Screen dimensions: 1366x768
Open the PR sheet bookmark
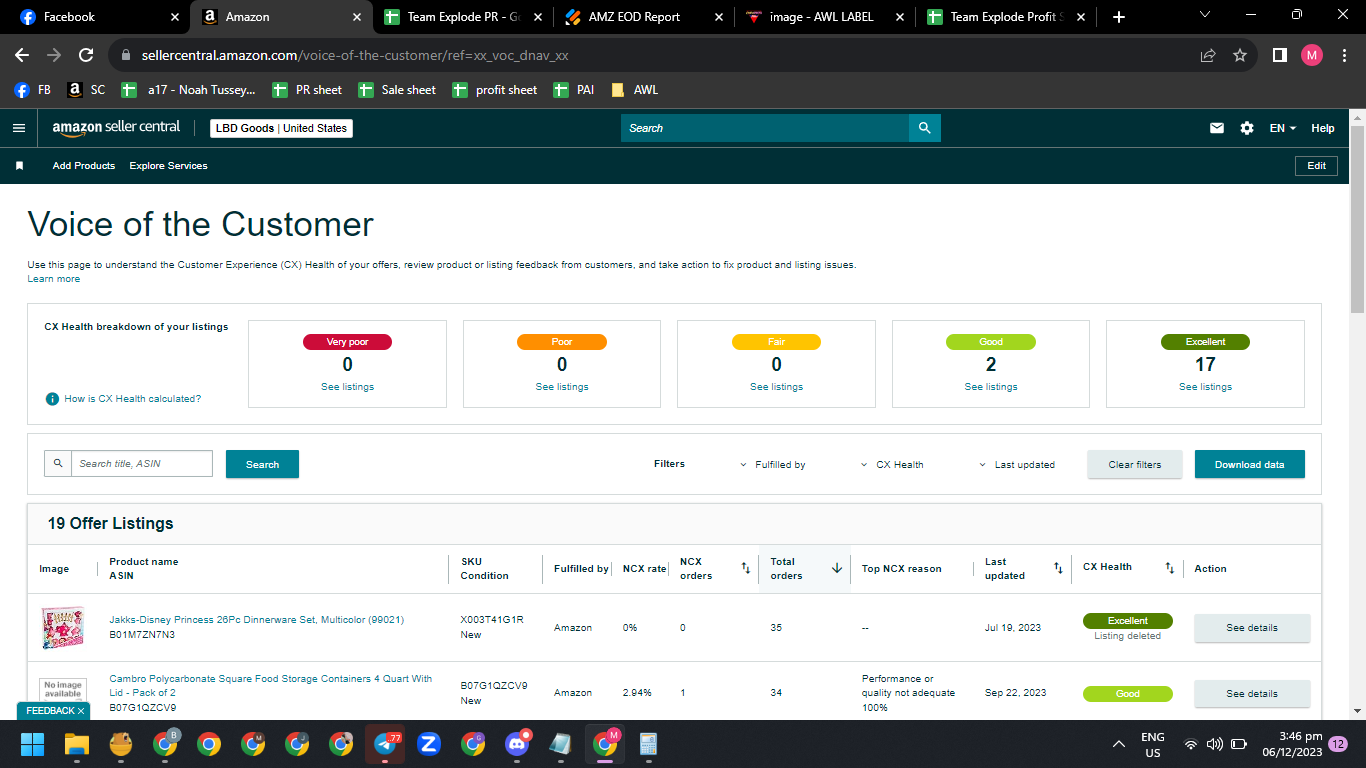tap(307, 90)
